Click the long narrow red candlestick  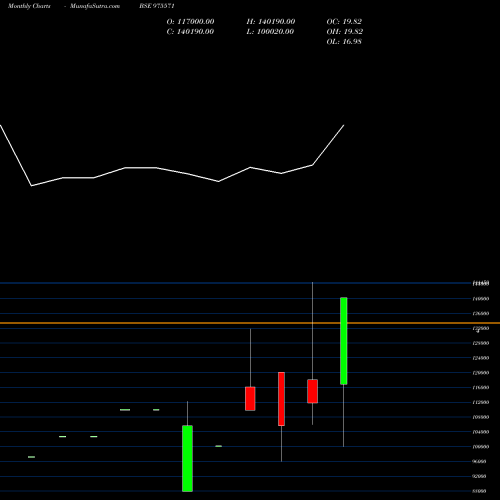(x=281, y=399)
